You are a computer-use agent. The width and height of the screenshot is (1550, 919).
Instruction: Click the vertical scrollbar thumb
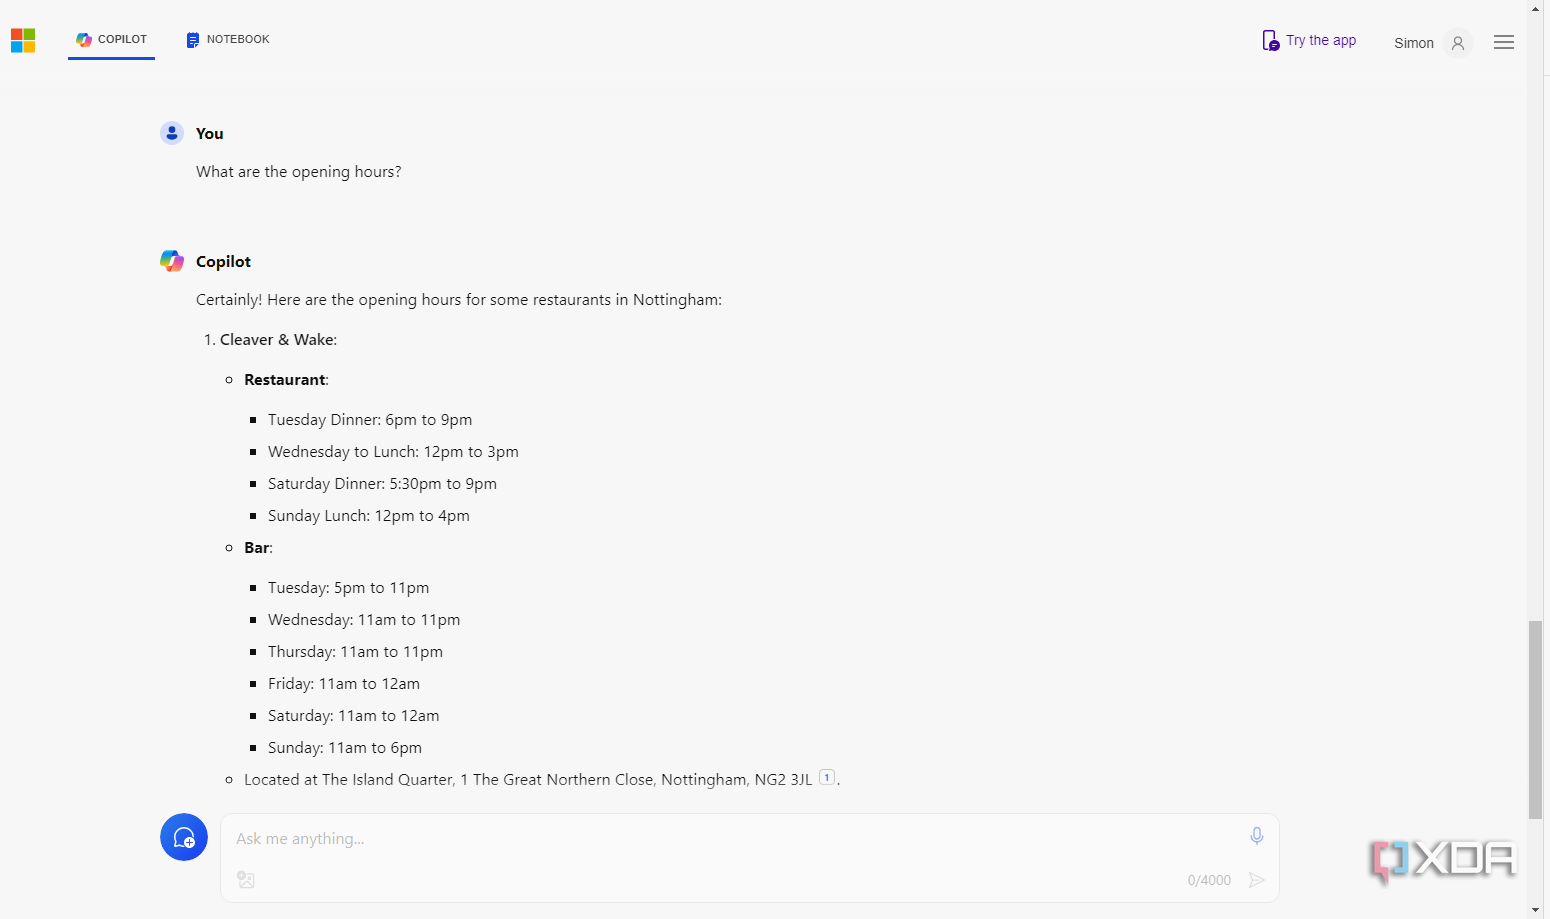coord(1535,720)
